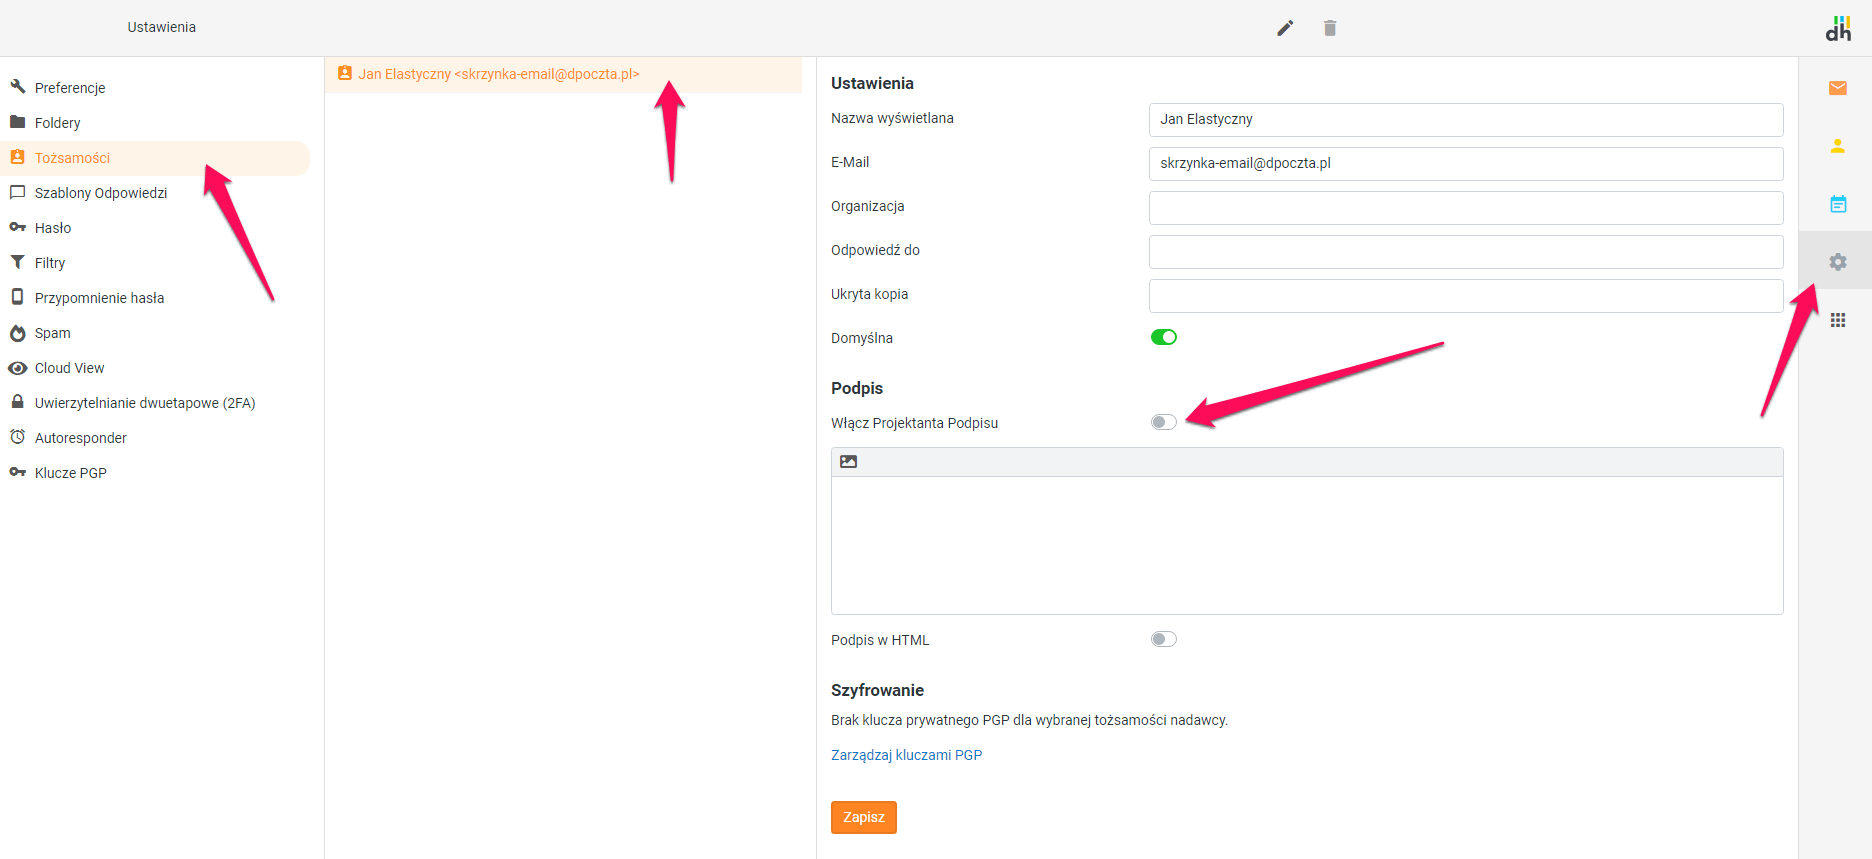This screenshot has height=859, width=1872.
Task: Click the Nazwa wyświetlana input field
Action: pyautogui.click(x=1466, y=119)
